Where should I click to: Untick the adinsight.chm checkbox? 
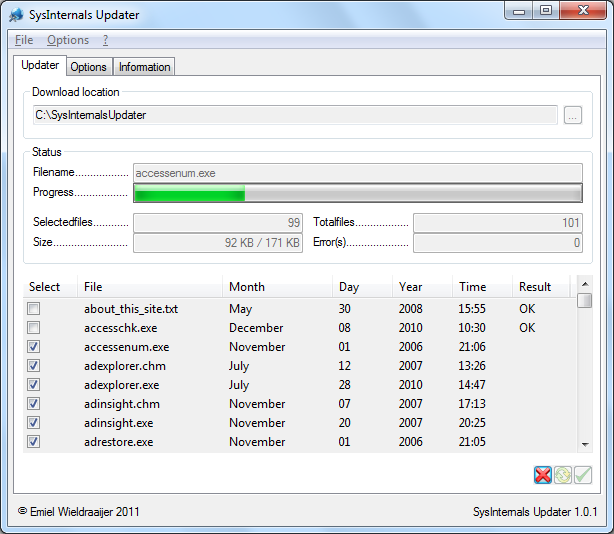[34, 404]
